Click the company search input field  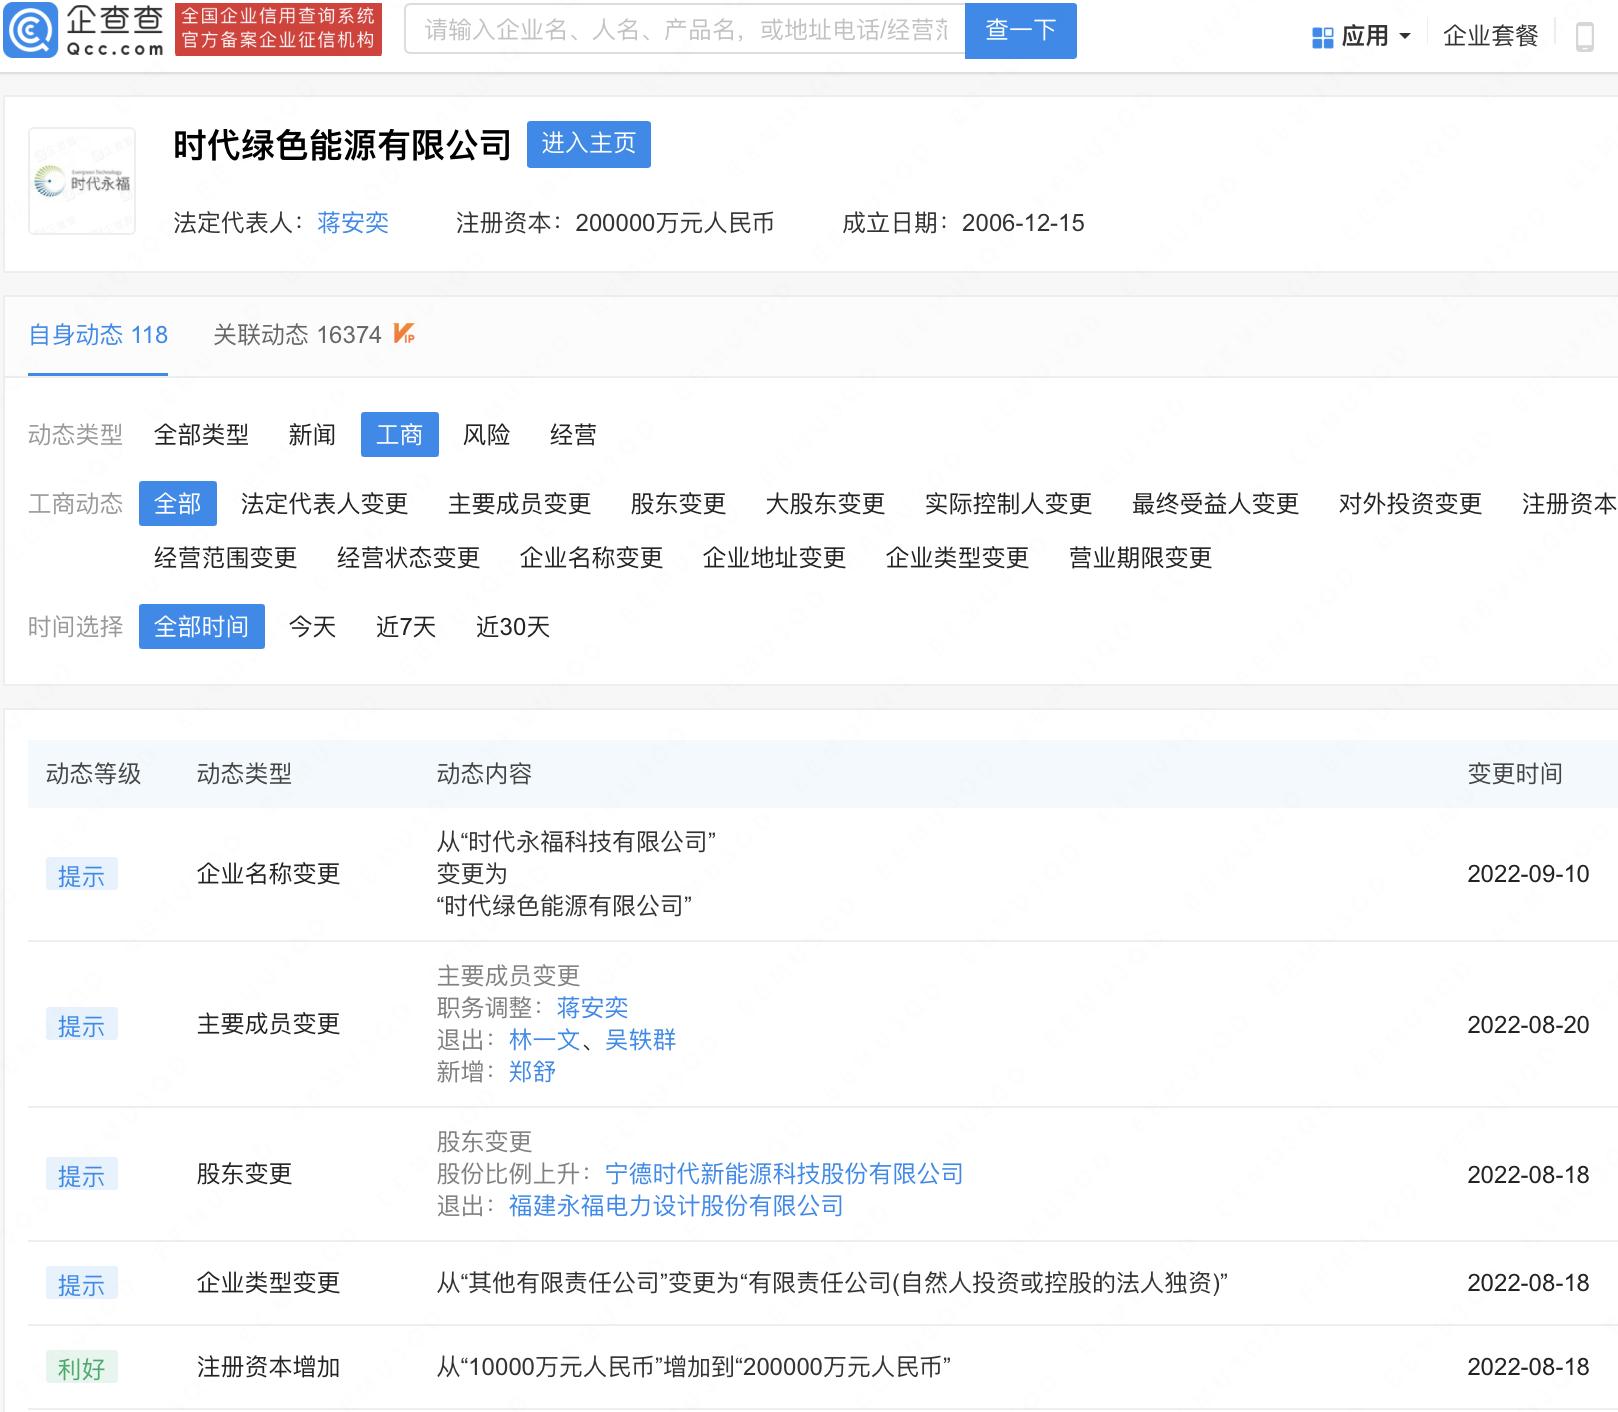point(685,30)
